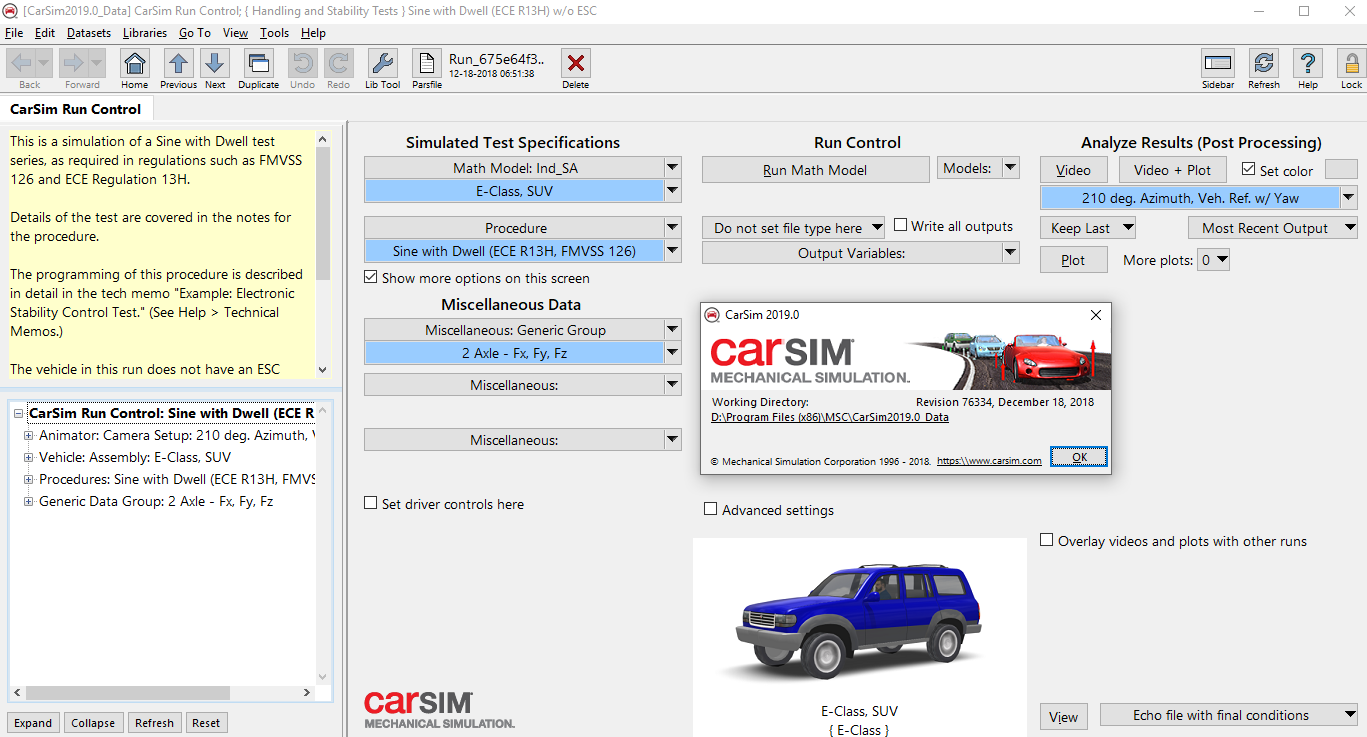The width and height of the screenshot is (1367, 737).
Task: Open the Lib Tool wrench icon
Action: tap(382, 65)
